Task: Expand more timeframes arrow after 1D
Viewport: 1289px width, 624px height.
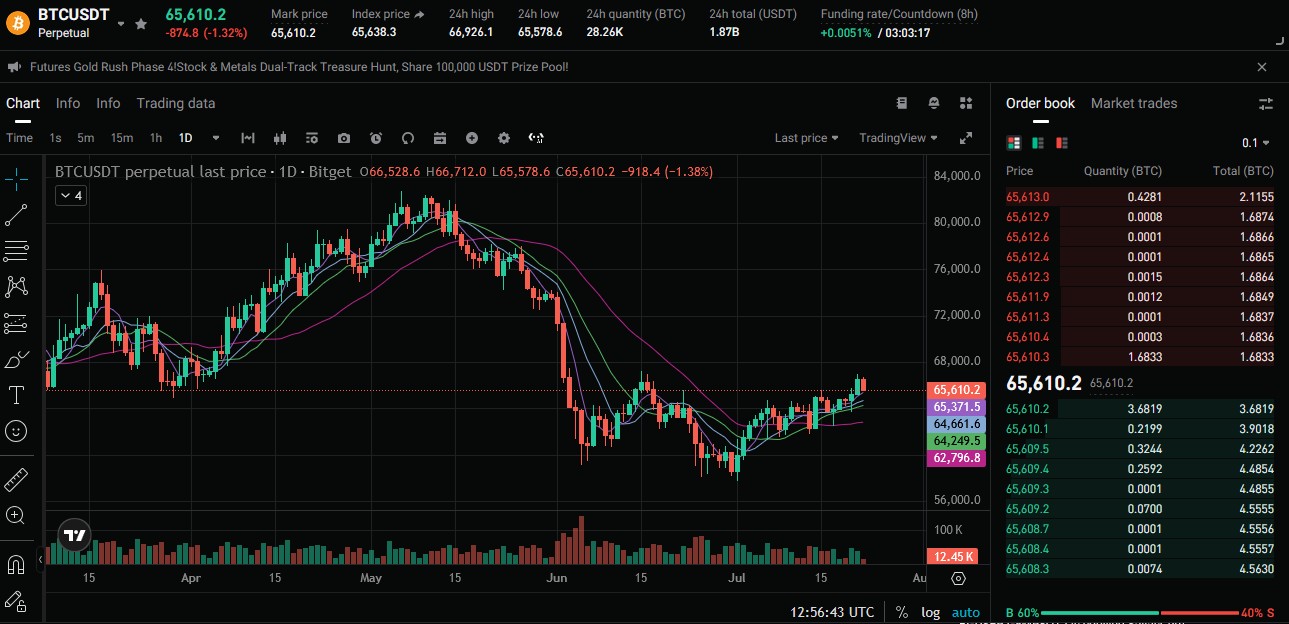Action: (x=215, y=138)
